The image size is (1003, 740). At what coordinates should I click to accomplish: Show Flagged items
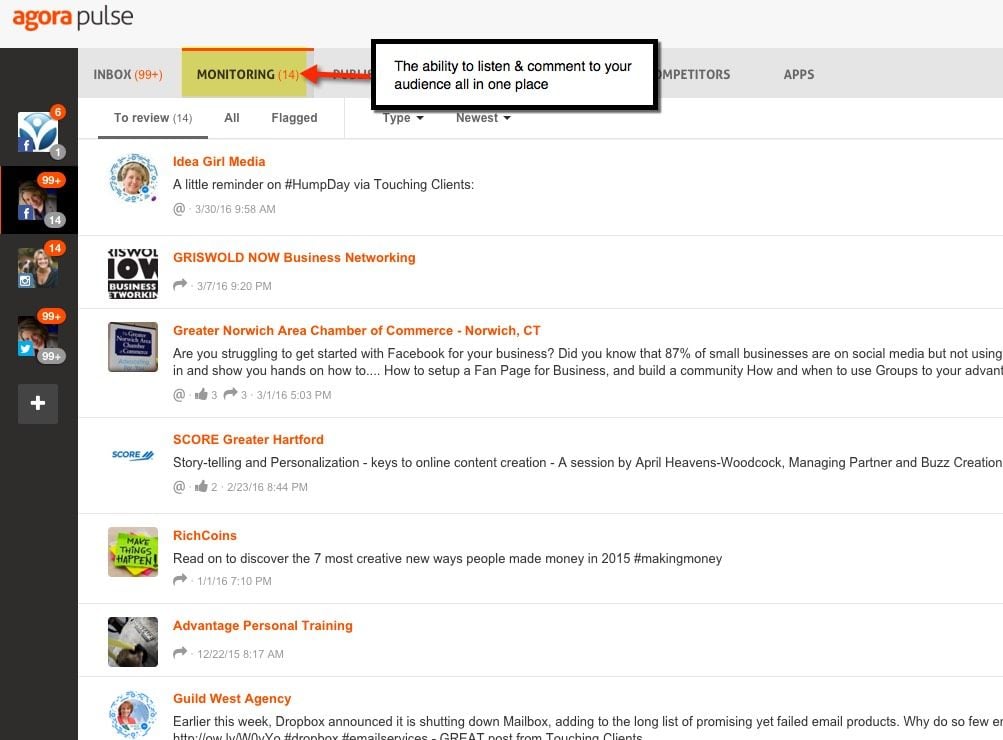(x=294, y=118)
